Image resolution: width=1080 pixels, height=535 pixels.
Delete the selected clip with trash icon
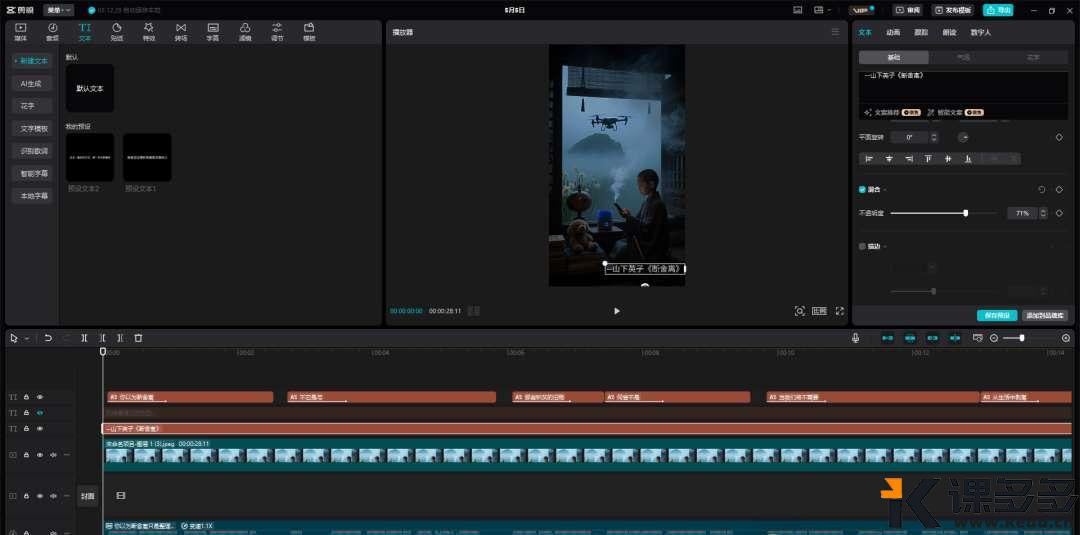(138, 338)
